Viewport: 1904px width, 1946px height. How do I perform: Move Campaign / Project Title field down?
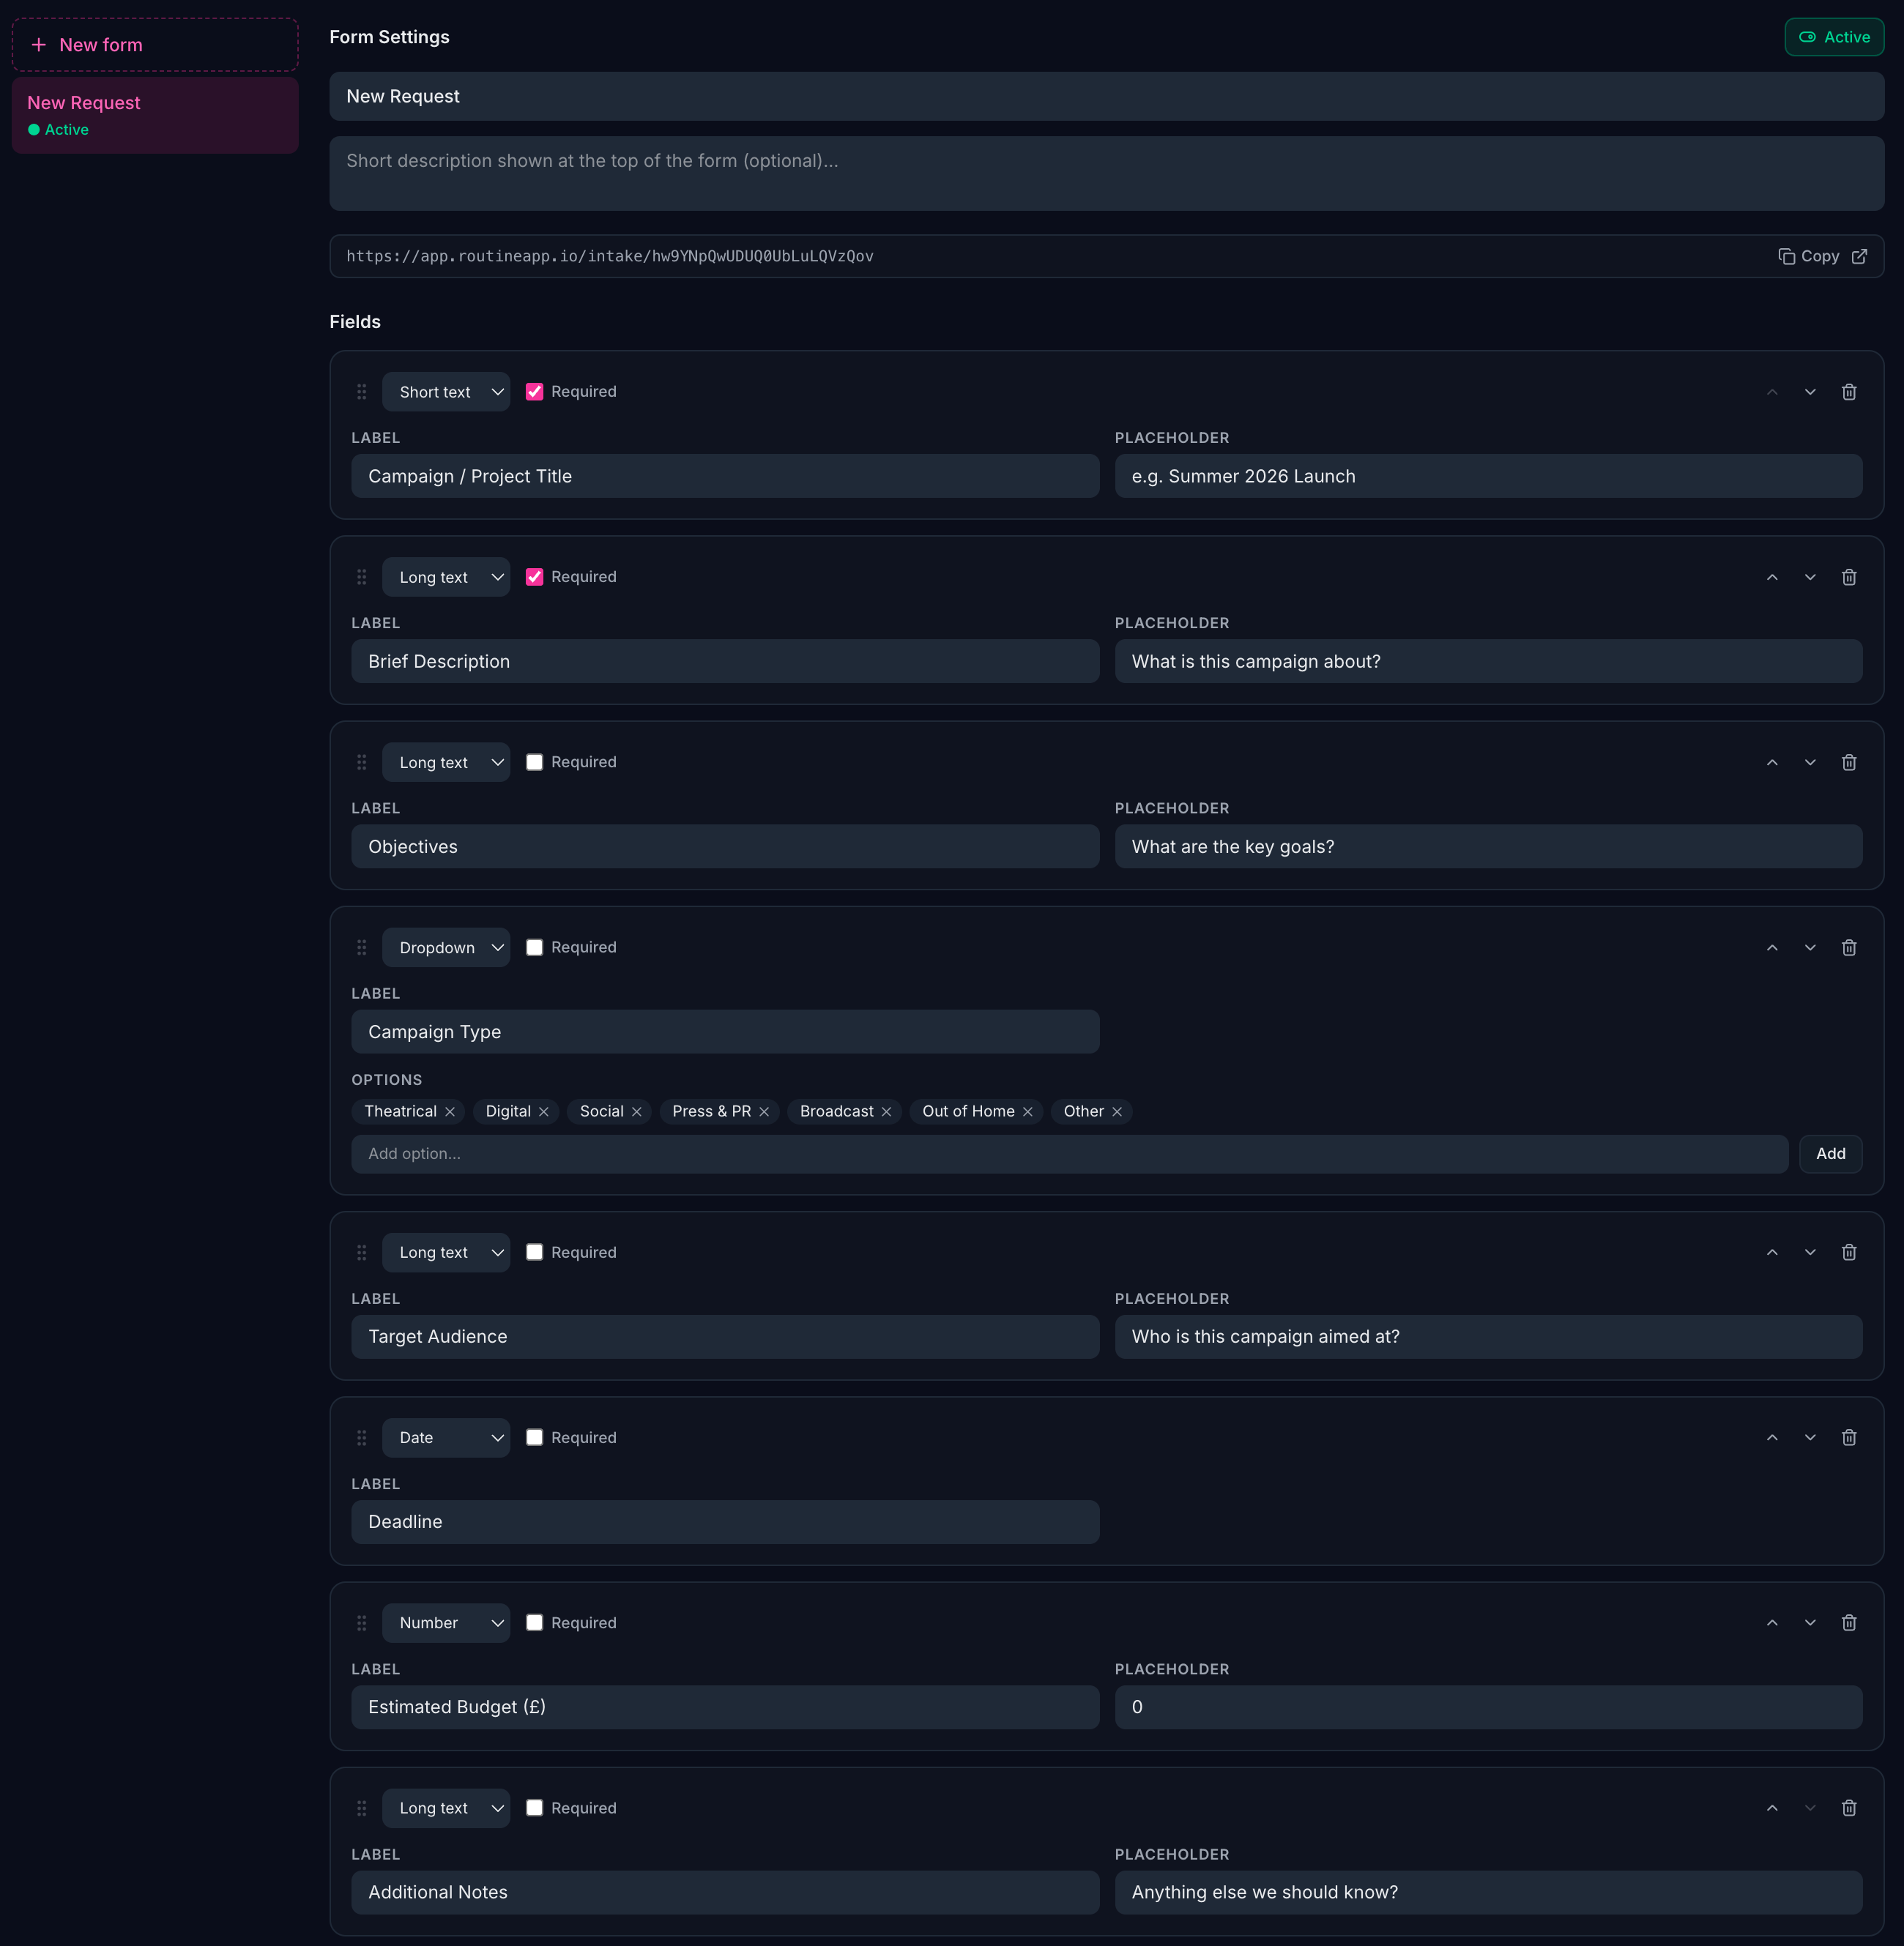coord(1809,392)
